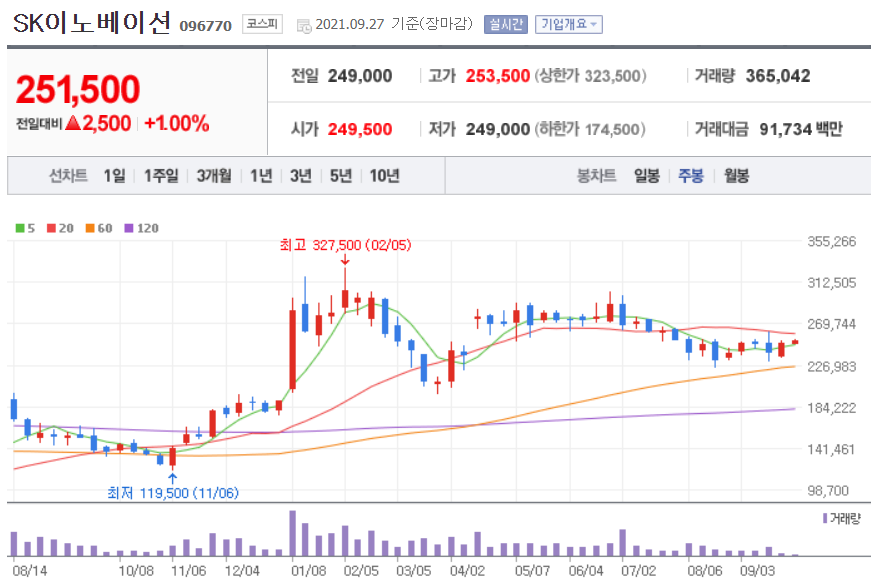871x582 pixels.
Task: Click the stock code 096770
Action: [x=206, y=26]
